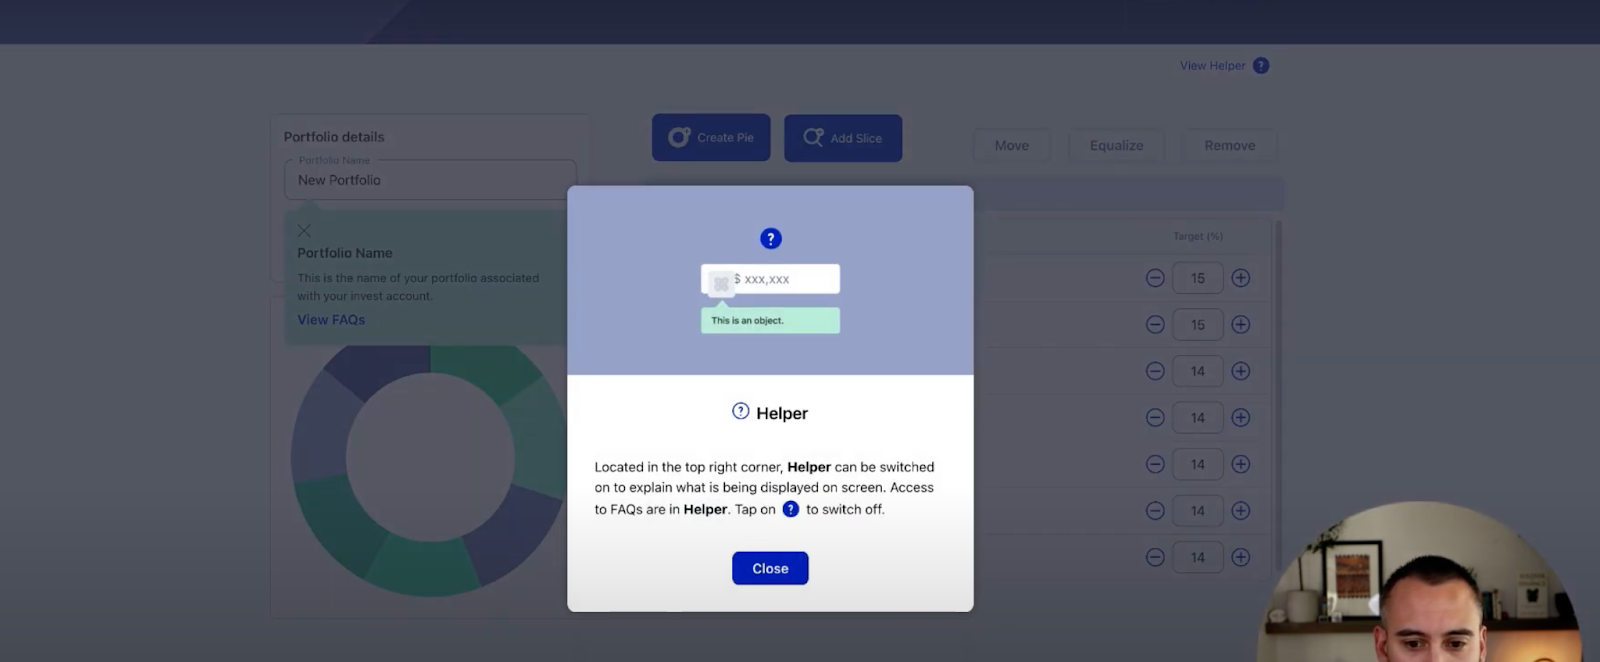Click the target value field in first row
This screenshot has width=1600, height=662.
1198,278
